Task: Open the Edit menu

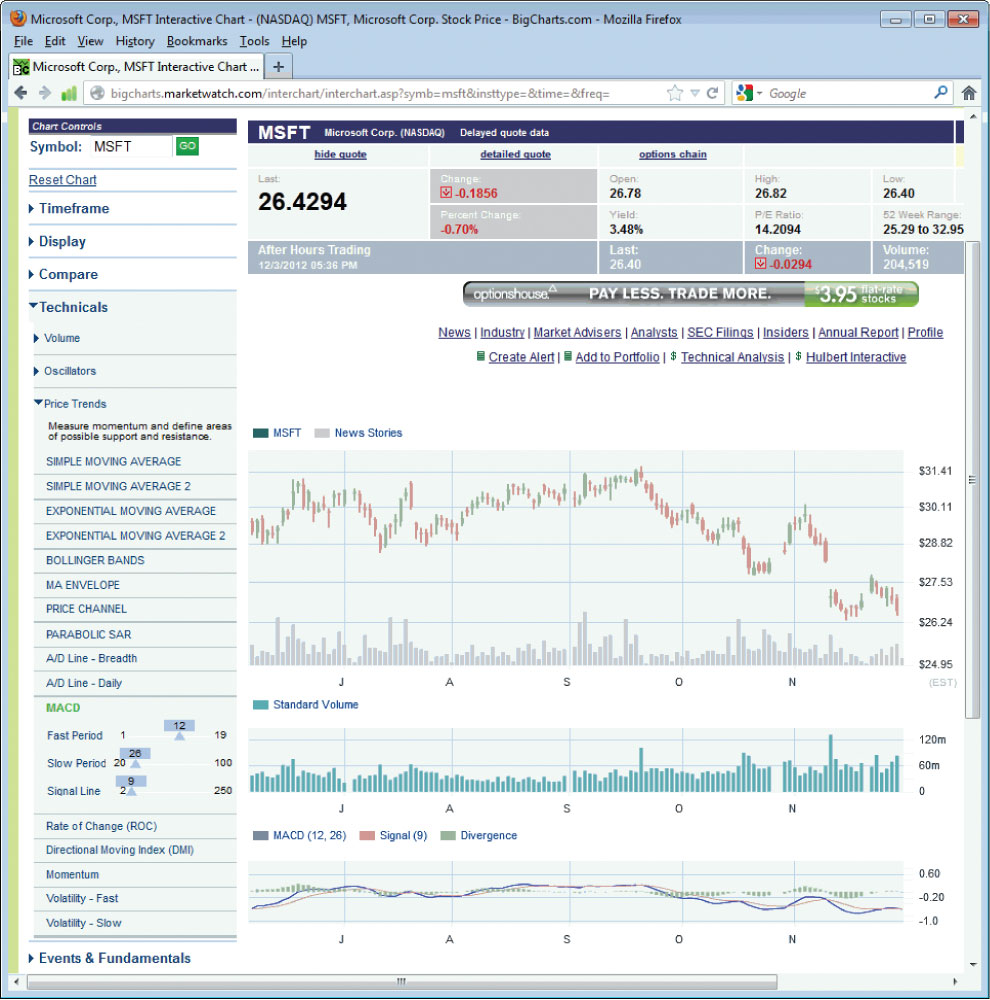Action: (x=55, y=41)
